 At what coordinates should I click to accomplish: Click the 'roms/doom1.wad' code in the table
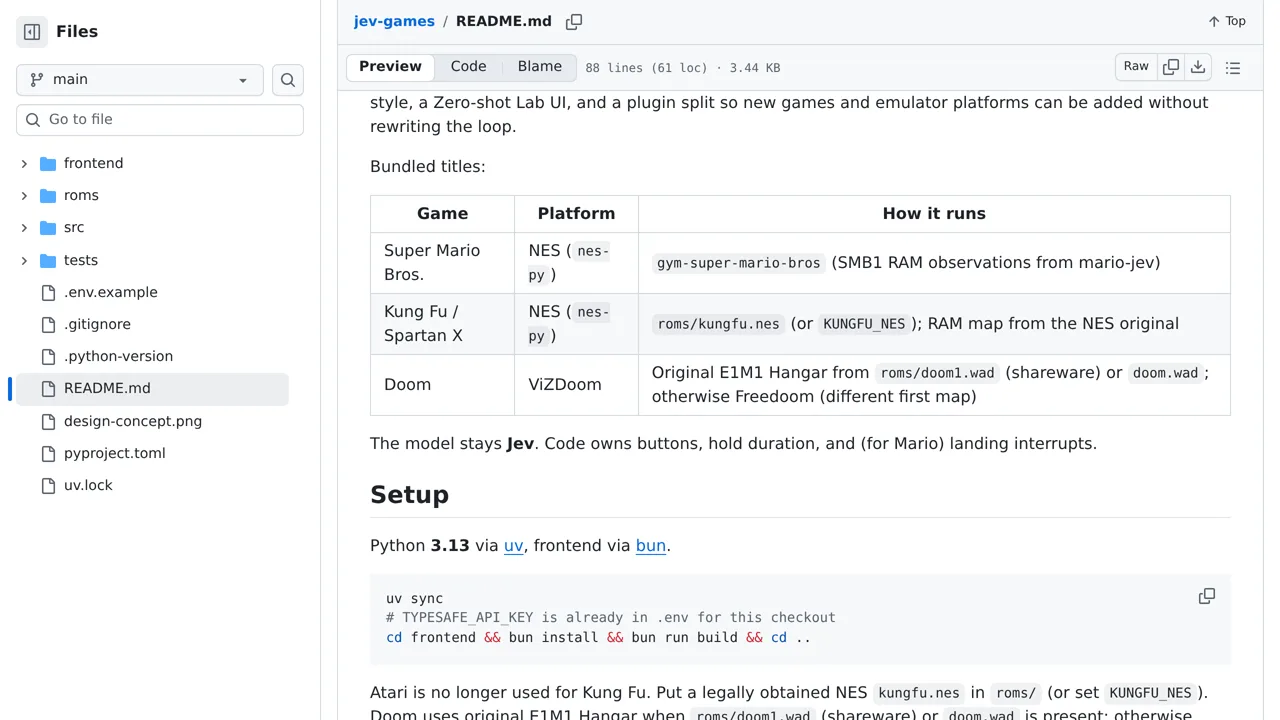(x=937, y=373)
